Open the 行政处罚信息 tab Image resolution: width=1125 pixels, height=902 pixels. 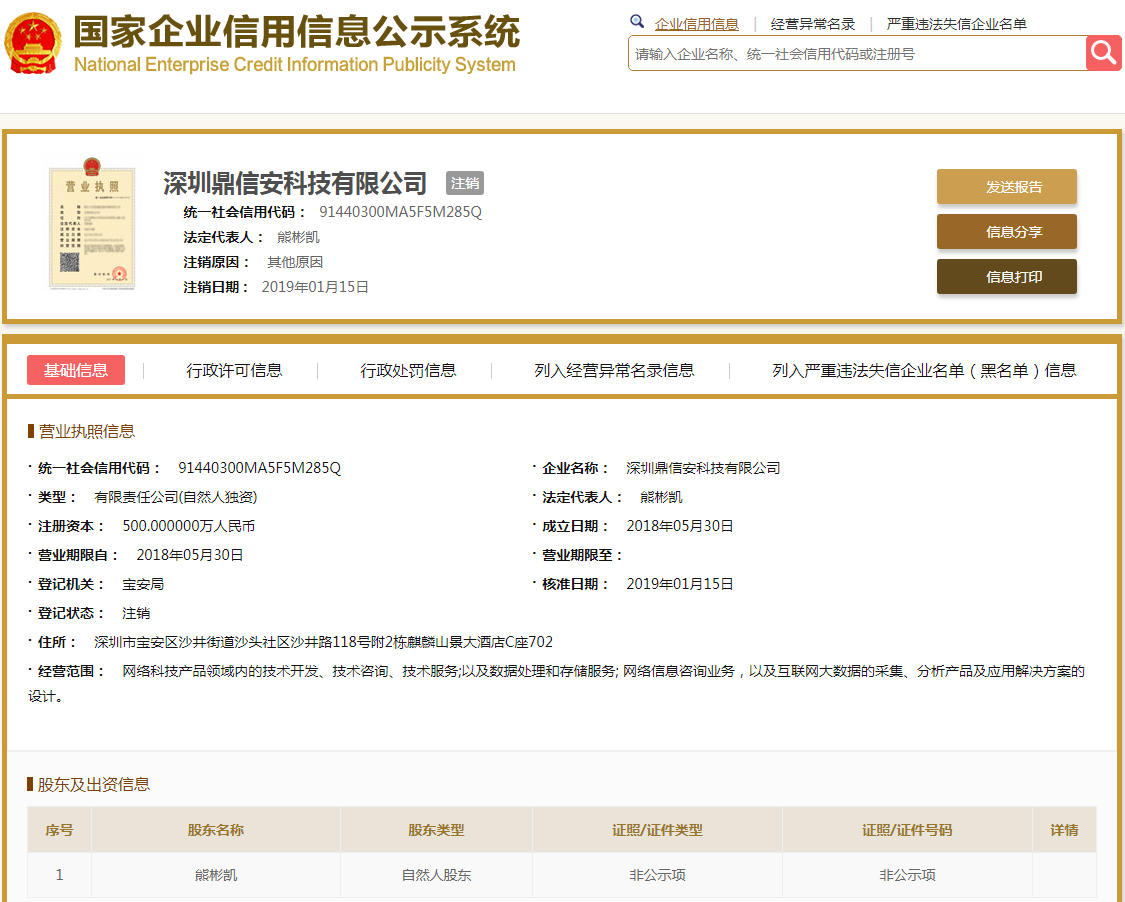pos(408,370)
